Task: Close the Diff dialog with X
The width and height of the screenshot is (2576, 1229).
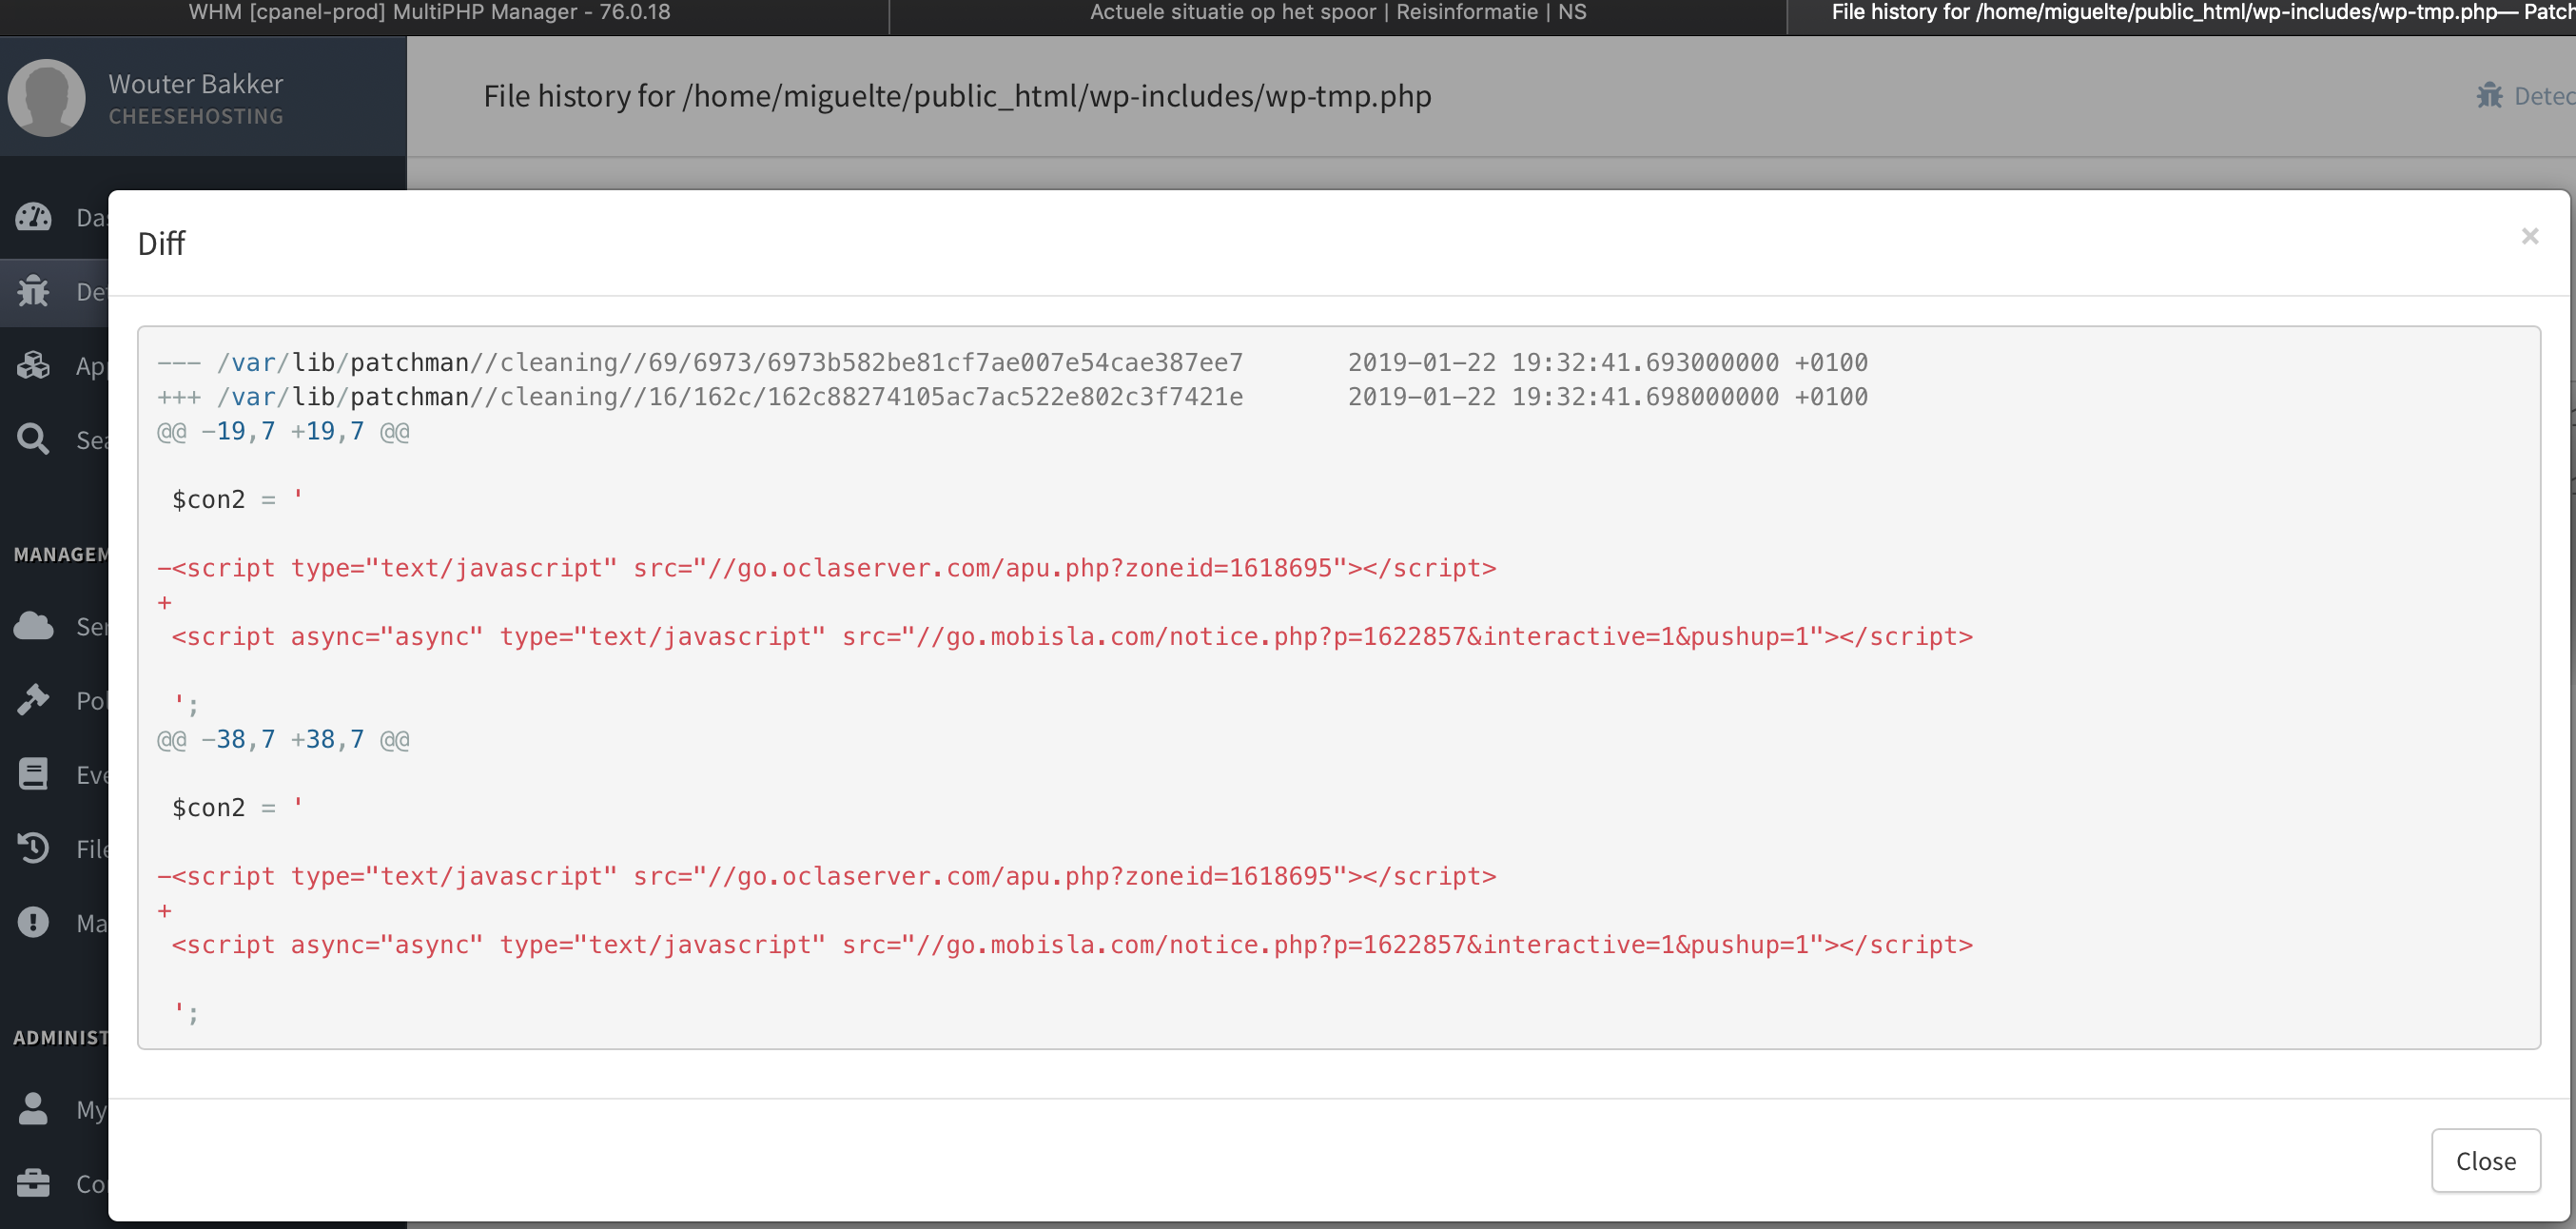Action: tap(2529, 236)
